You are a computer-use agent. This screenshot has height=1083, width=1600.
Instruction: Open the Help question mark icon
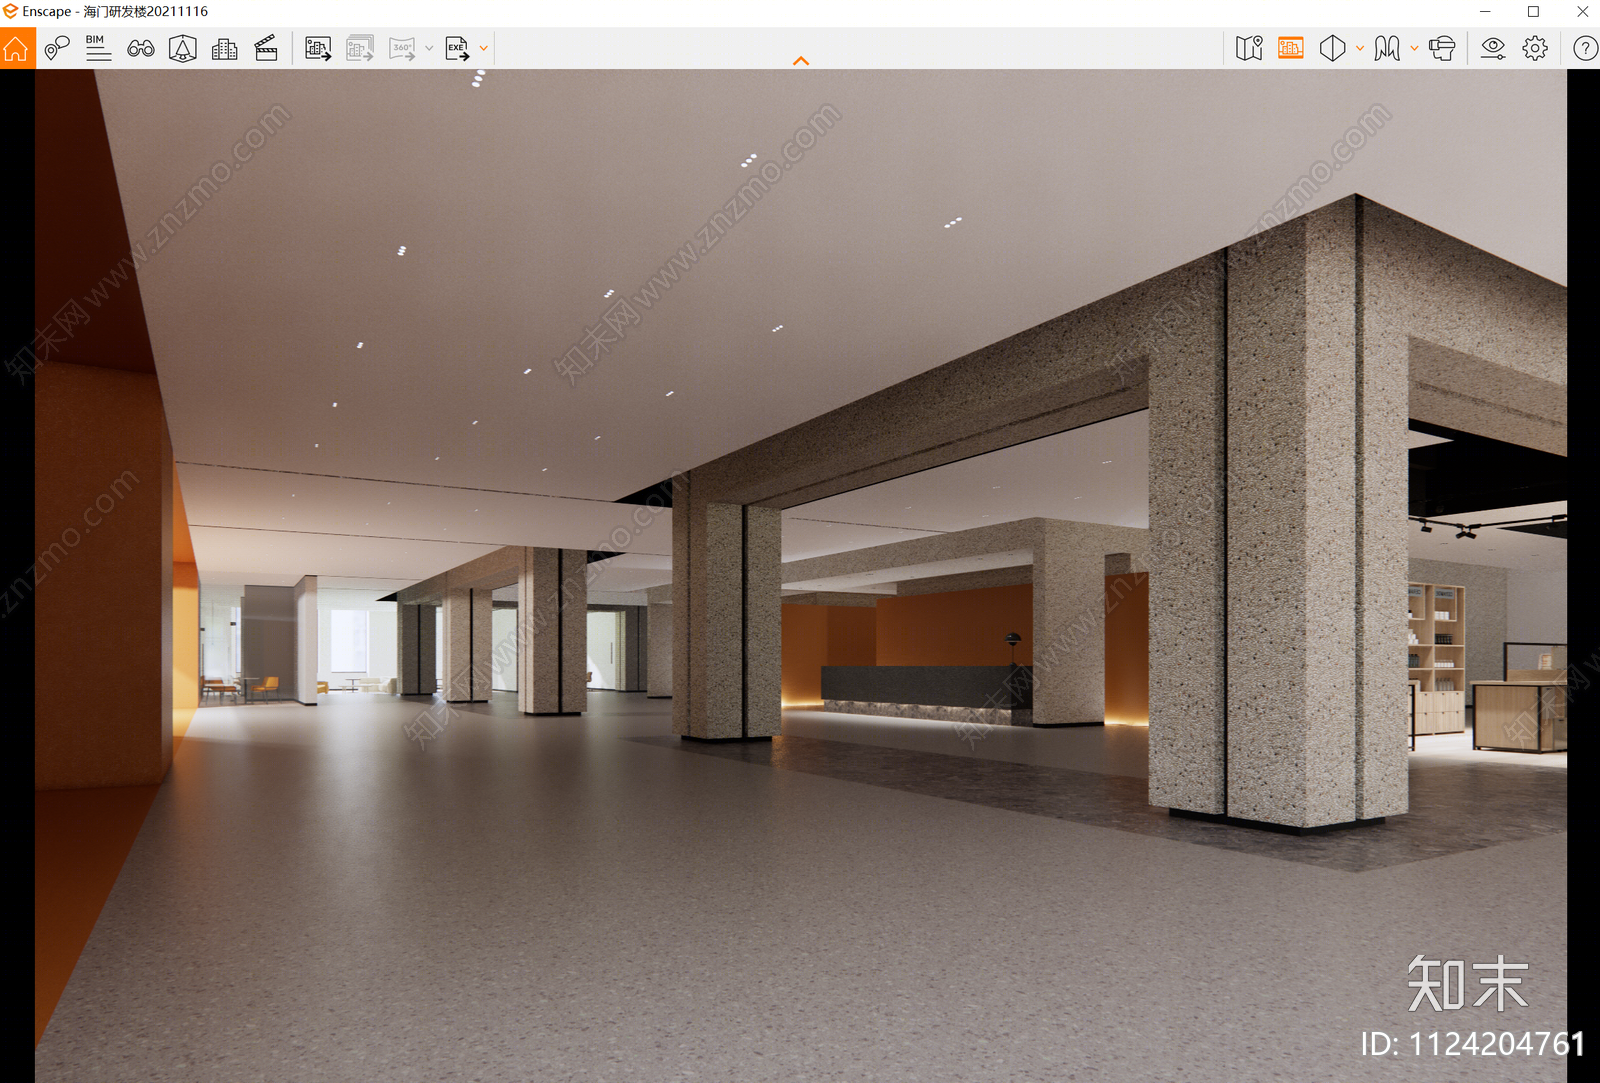[1585, 48]
